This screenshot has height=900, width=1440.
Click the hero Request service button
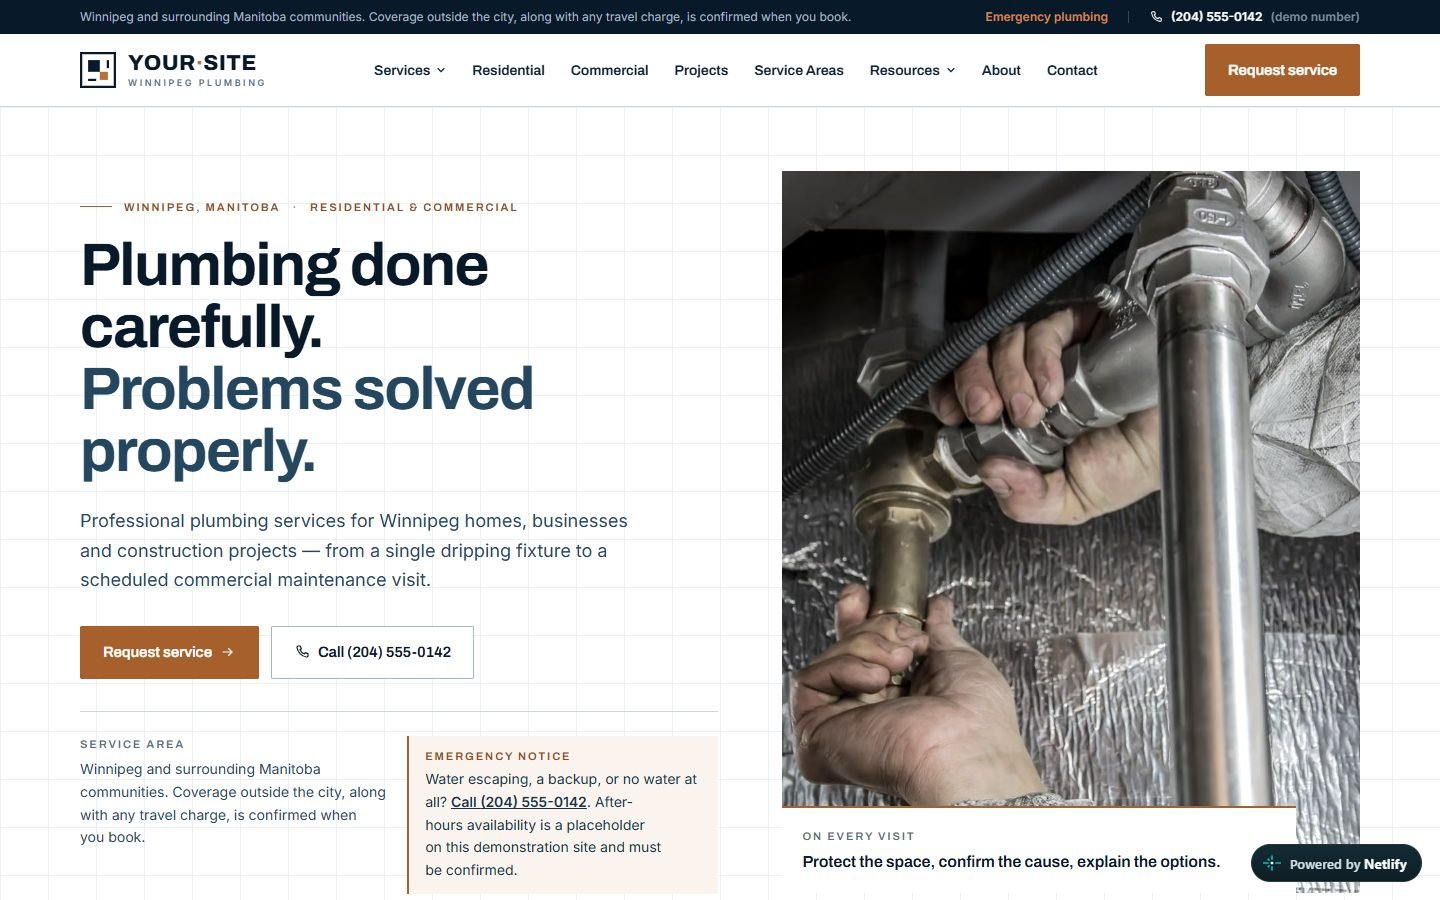click(x=169, y=652)
